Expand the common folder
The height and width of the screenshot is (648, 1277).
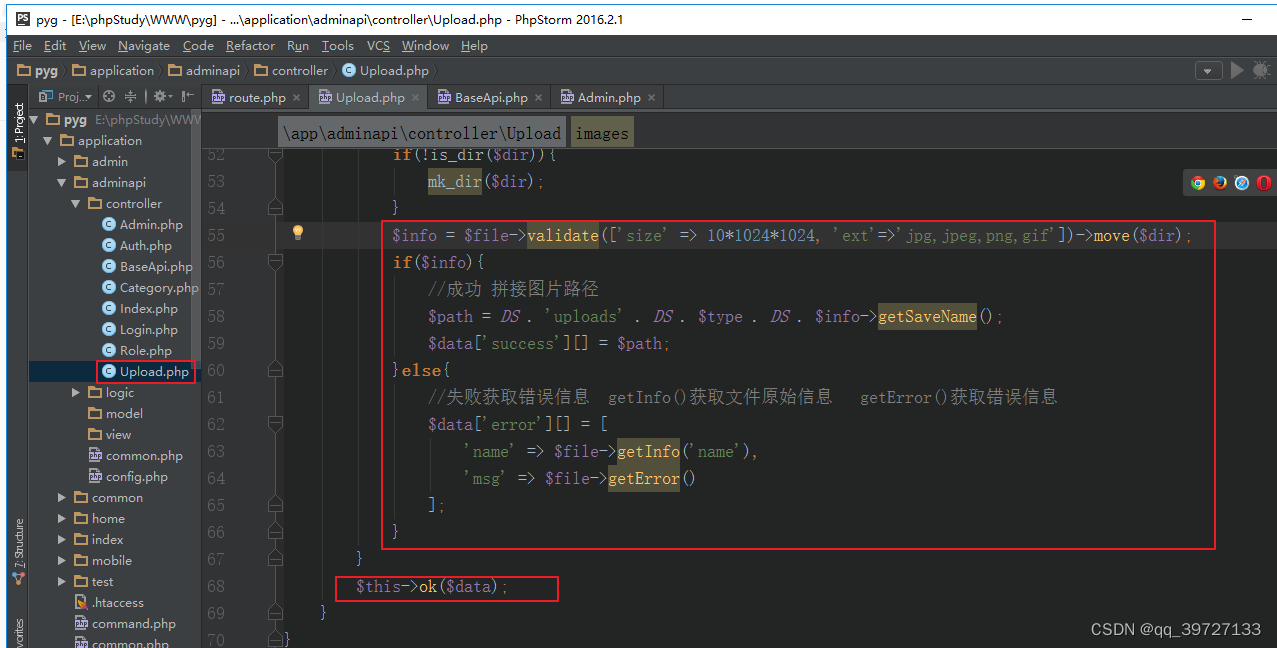62,497
